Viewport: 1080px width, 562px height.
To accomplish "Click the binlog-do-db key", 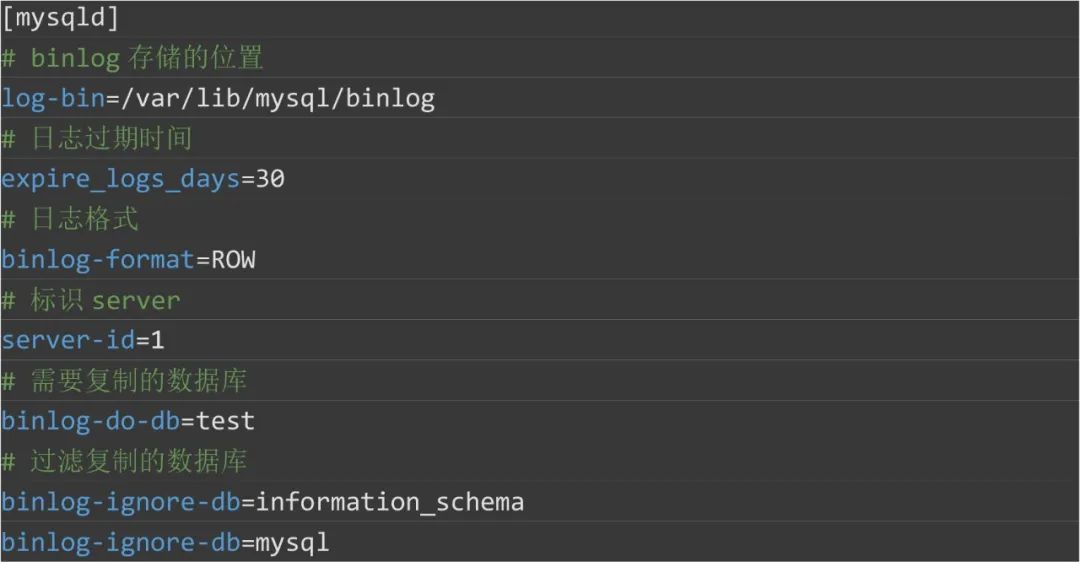I will pyautogui.click(x=90, y=421).
